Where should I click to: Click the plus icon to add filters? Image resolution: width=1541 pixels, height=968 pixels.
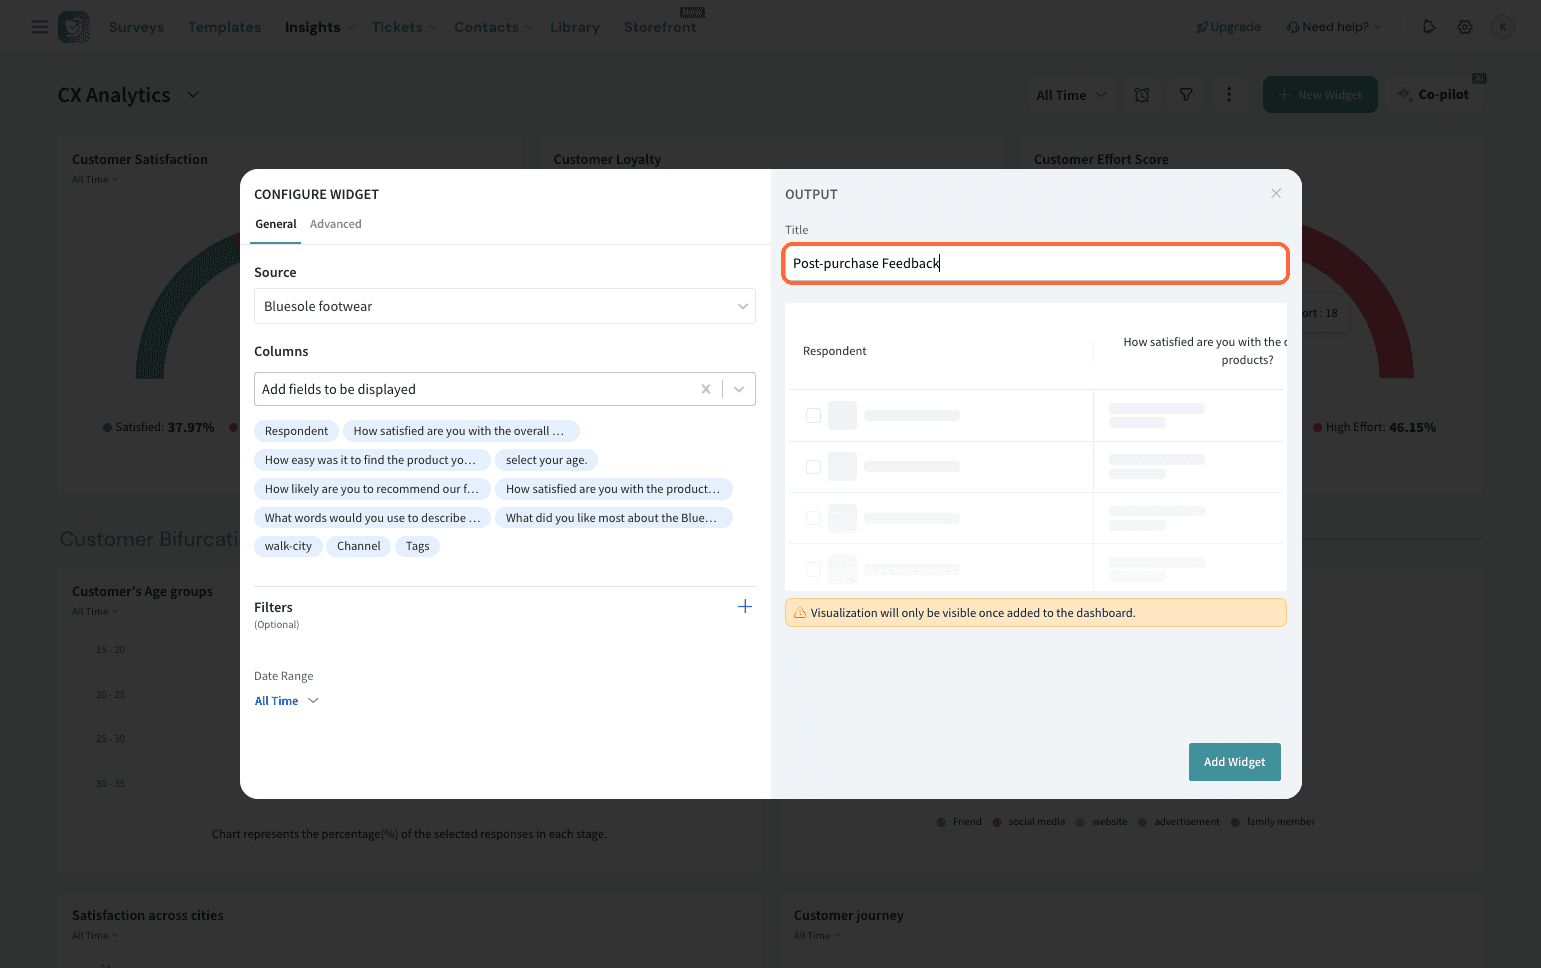pos(744,607)
